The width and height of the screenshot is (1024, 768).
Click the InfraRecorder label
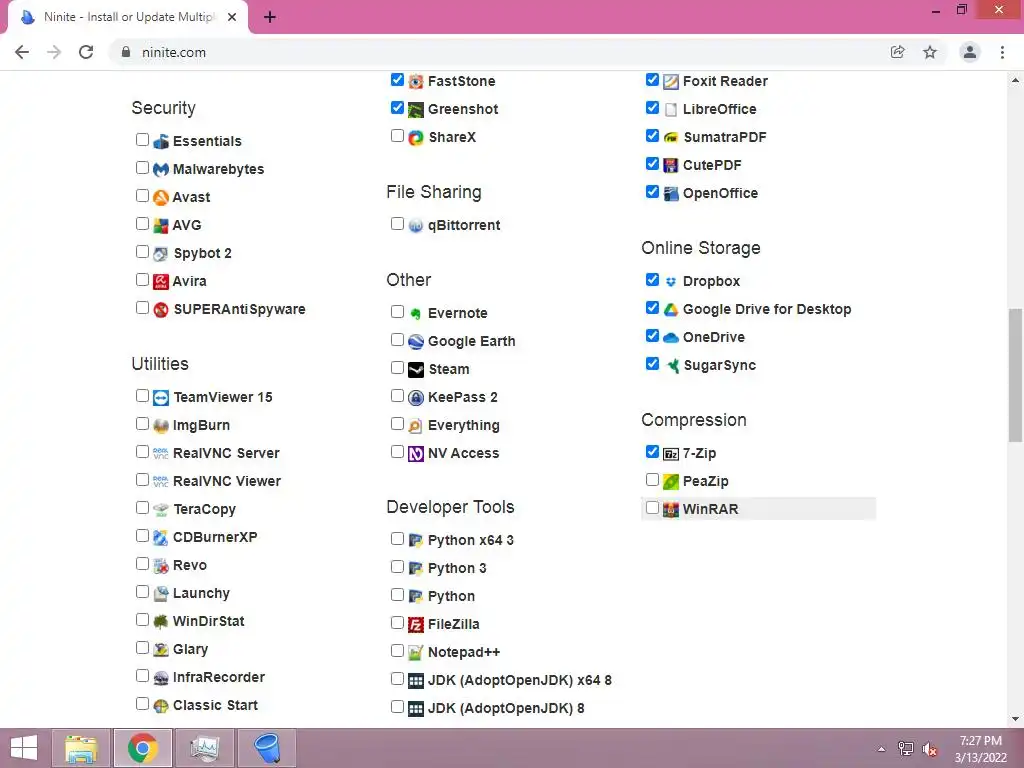pos(219,677)
